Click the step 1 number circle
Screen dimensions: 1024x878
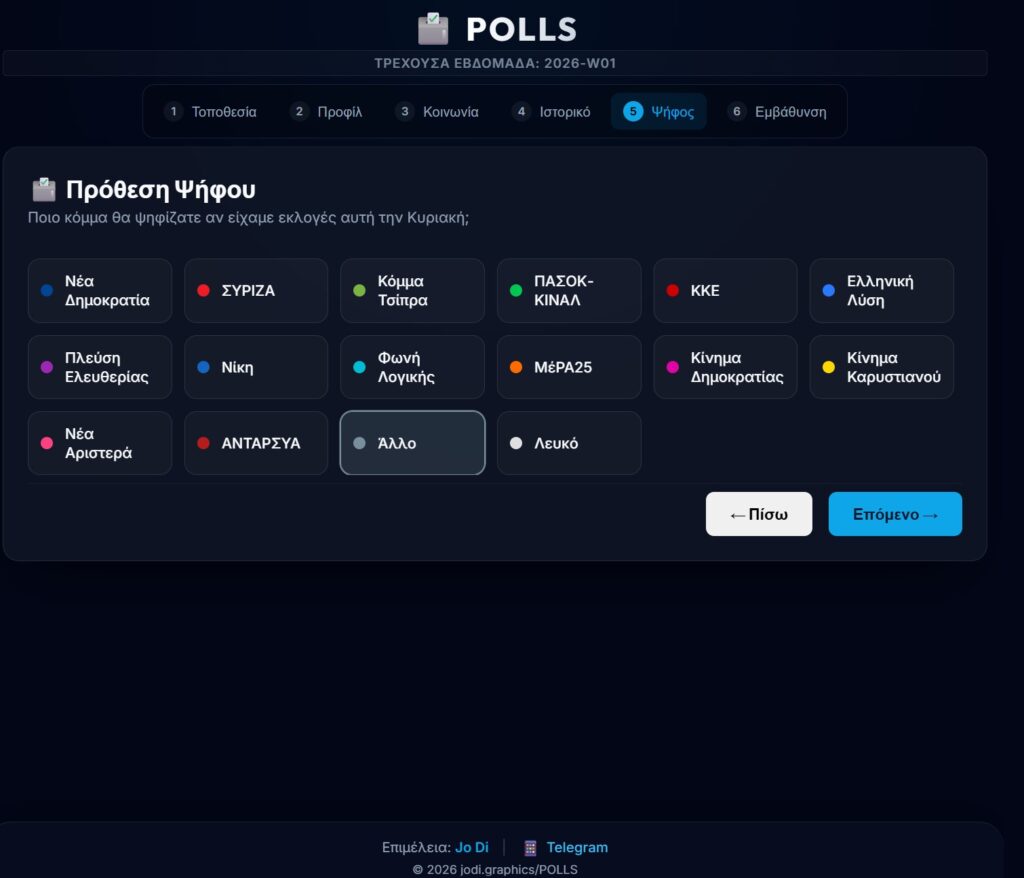[173, 112]
